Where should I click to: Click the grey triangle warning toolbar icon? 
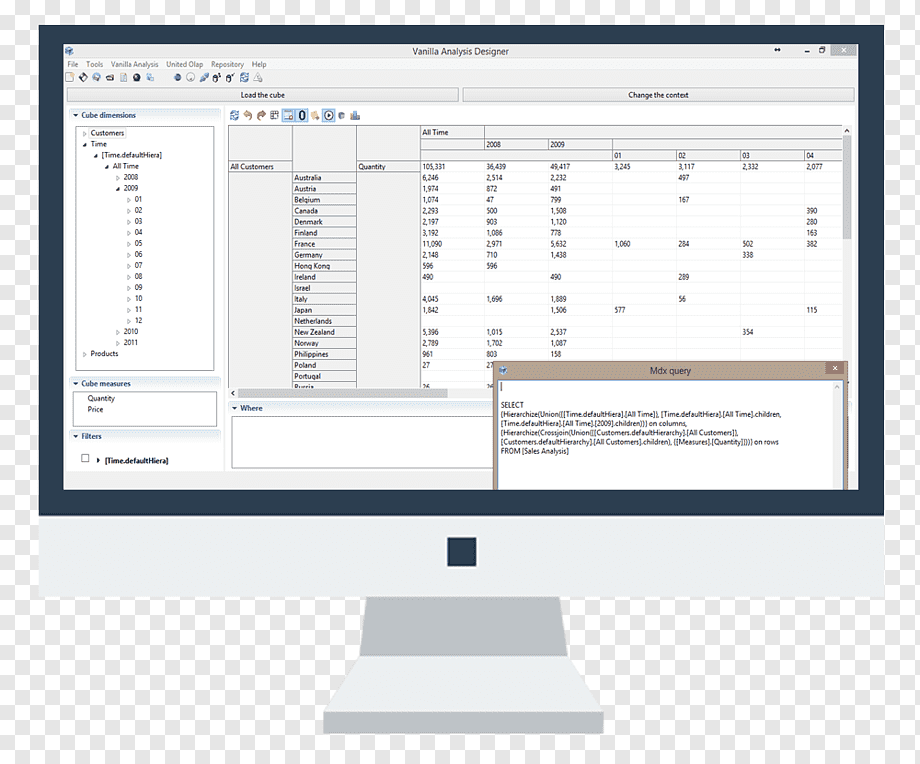258,77
